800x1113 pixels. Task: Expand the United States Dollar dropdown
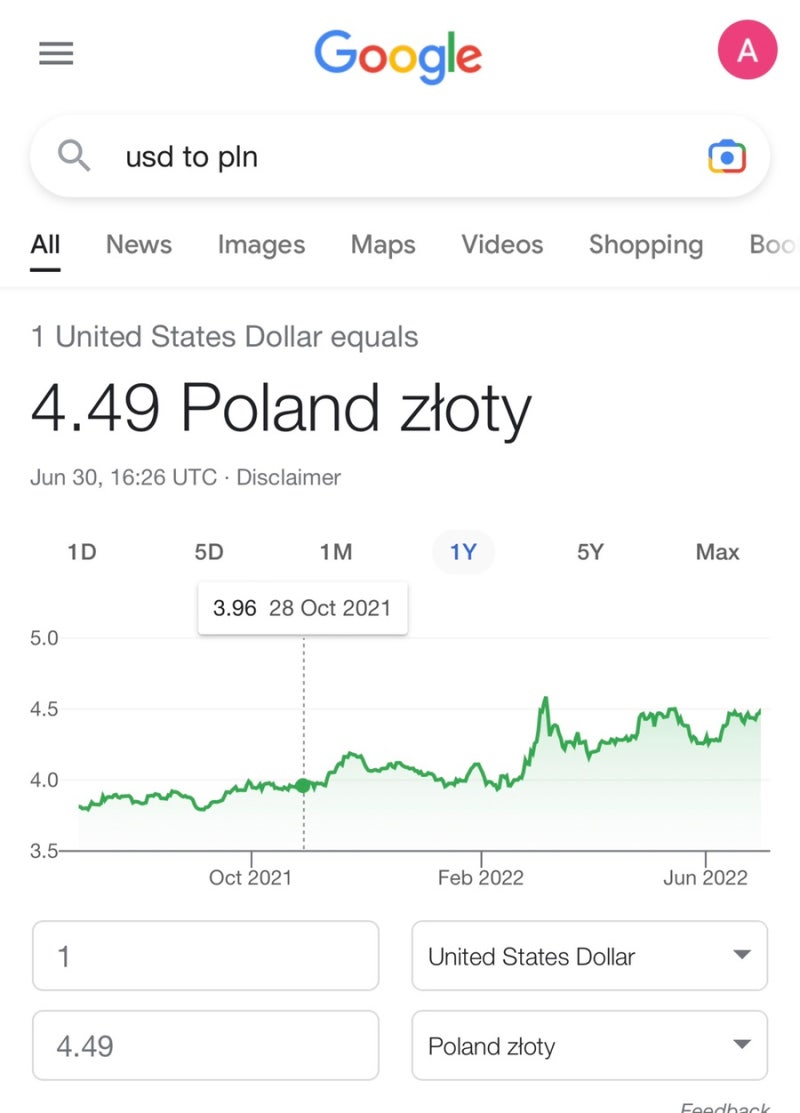pos(590,956)
